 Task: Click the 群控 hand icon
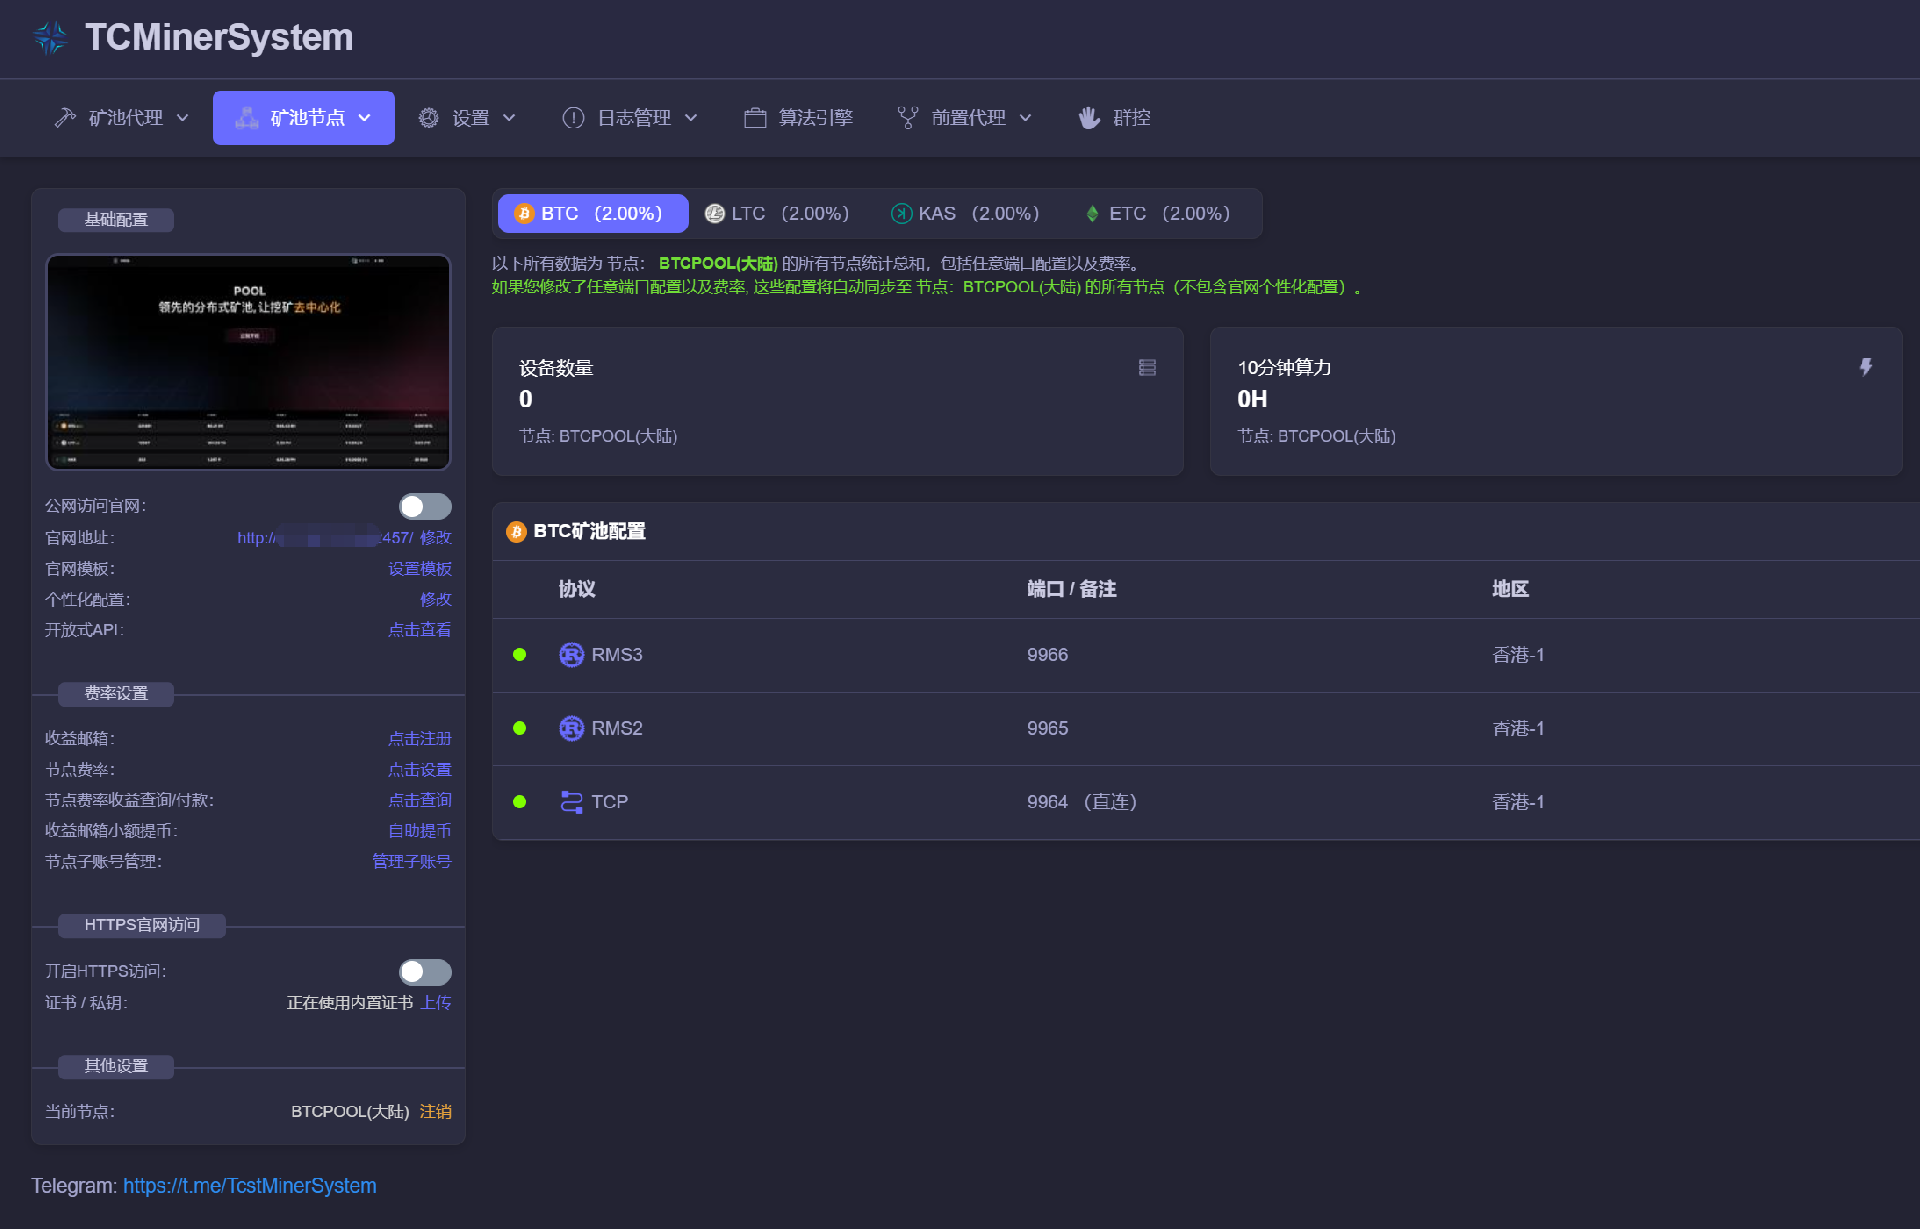pos(1089,118)
